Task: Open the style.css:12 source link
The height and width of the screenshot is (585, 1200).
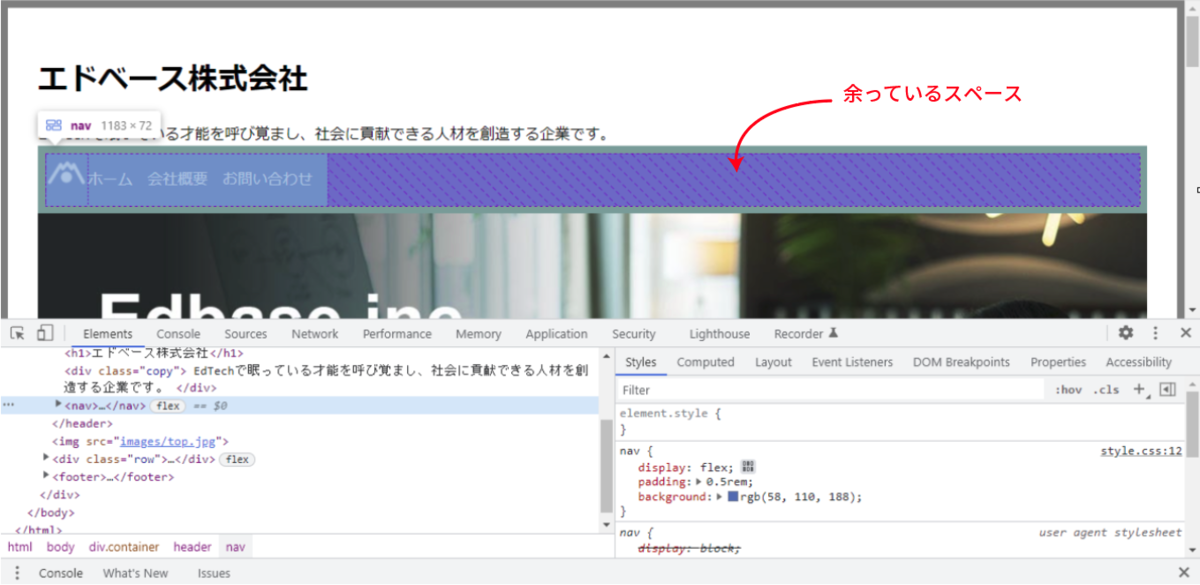Action: (1141, 451)
